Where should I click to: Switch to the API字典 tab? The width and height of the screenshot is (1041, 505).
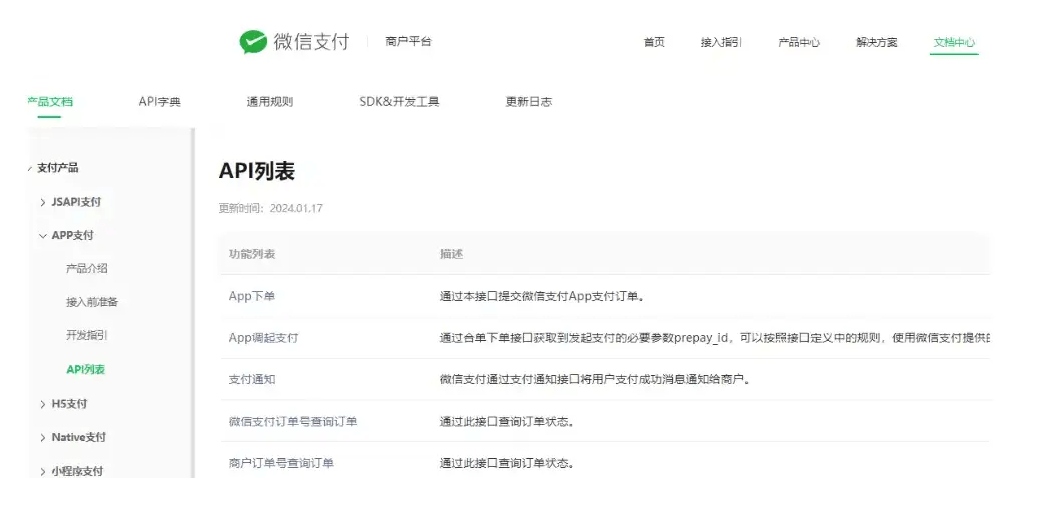coord(159,102)
